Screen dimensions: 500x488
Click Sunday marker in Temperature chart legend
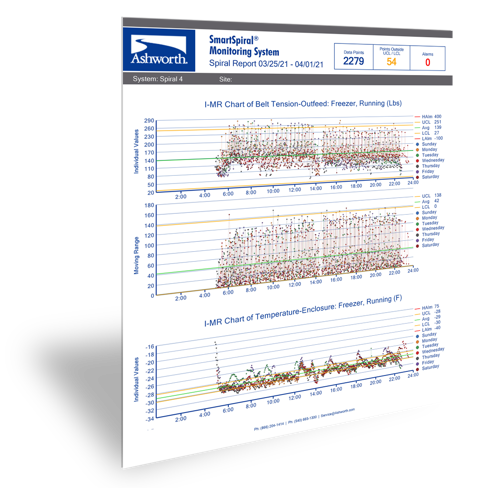pyautogui.click(x=417, y=336)
